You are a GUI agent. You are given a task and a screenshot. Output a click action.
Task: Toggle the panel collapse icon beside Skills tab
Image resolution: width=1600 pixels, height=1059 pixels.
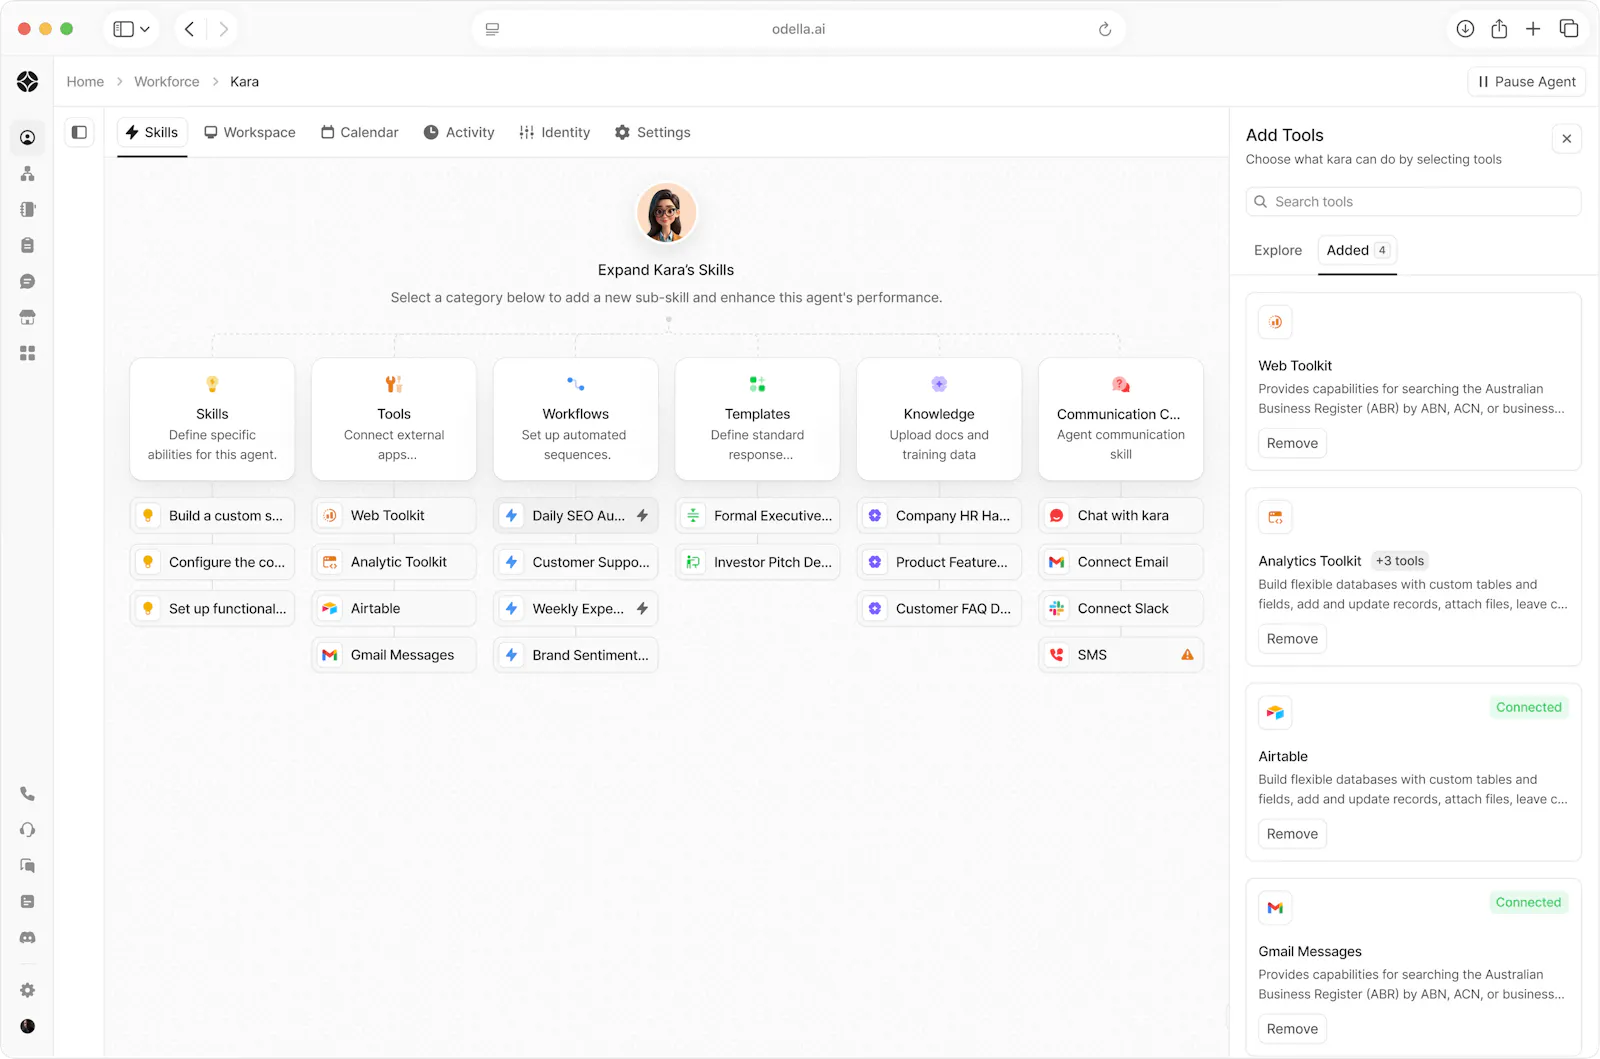coord(80,132)
